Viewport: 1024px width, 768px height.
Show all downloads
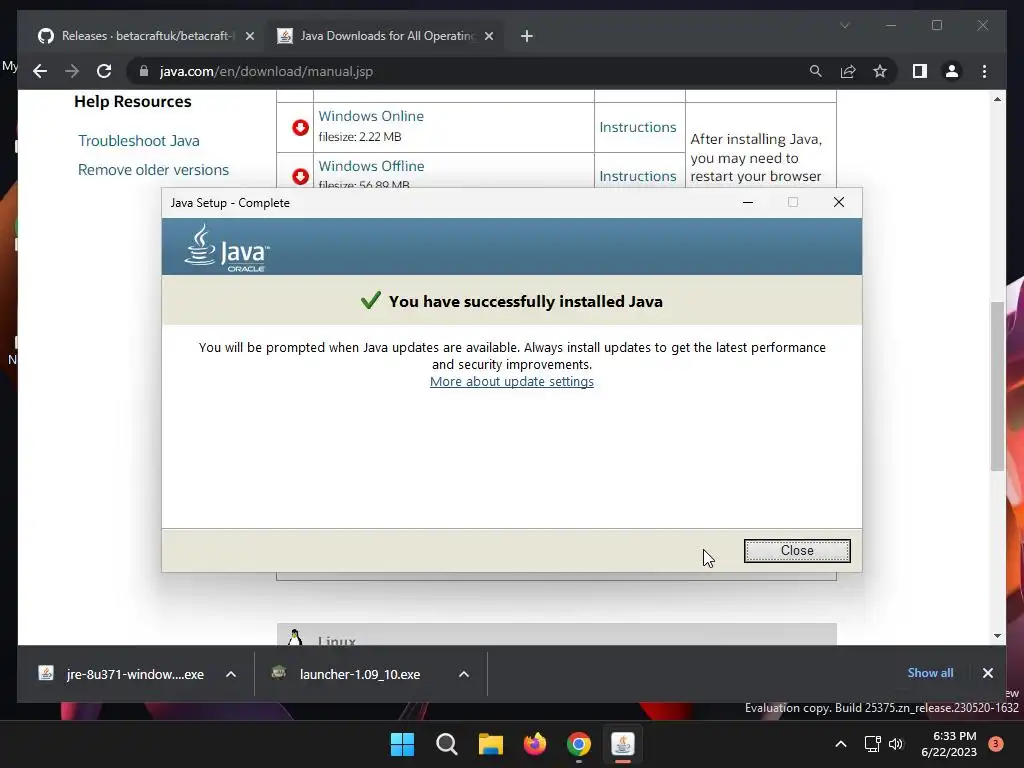(x=930, y=673)
